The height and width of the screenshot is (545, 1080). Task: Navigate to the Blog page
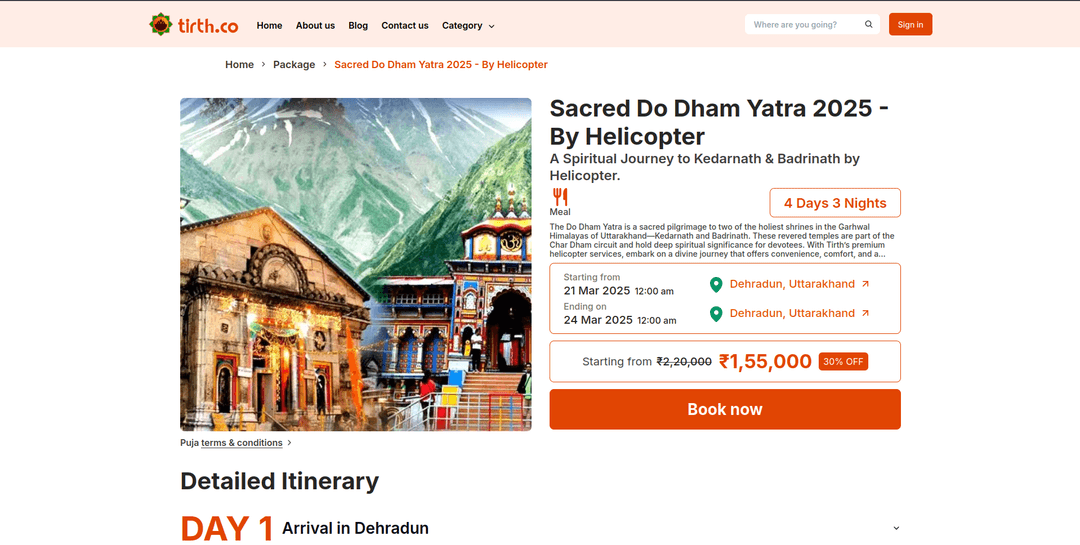pyautogui.click(x=358, y=25)
